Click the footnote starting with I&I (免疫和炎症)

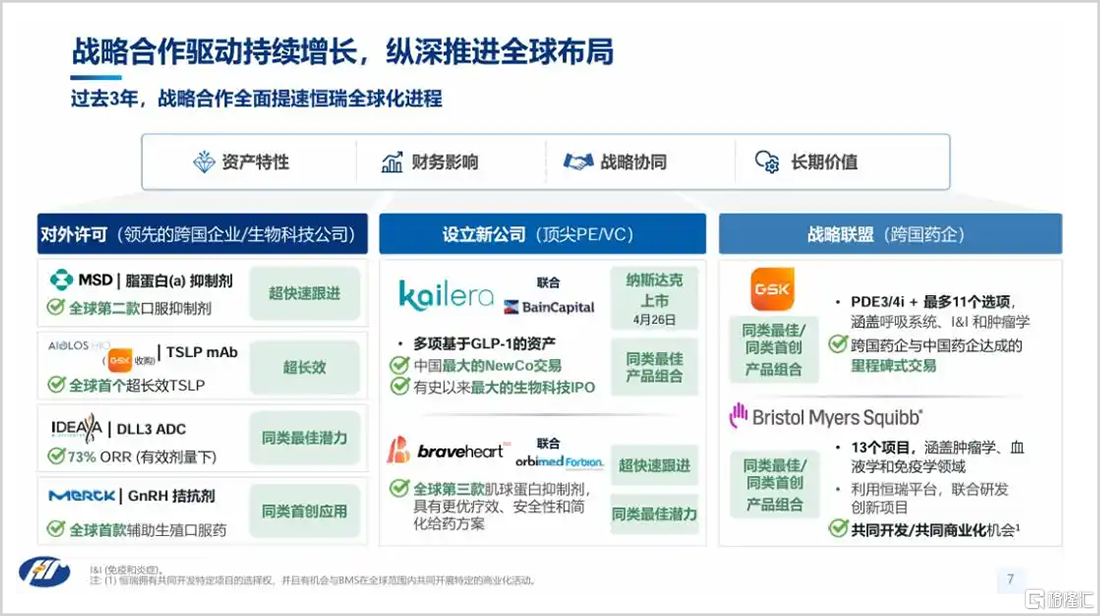pos(126,570)
